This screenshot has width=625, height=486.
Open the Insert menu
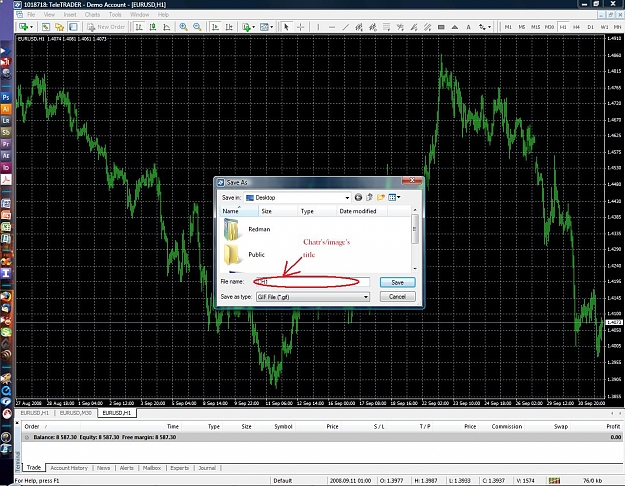tap(70, 15)
